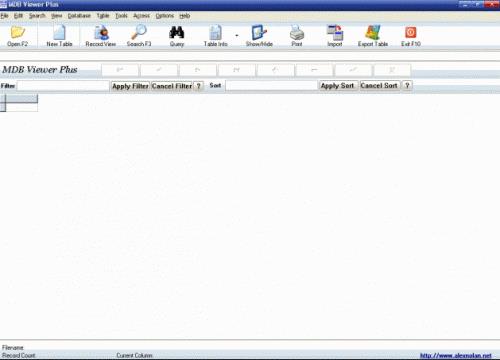Open the www.alexnolan.net link
The width and height of the screenshot is (500, 360).
coord(455,355)
